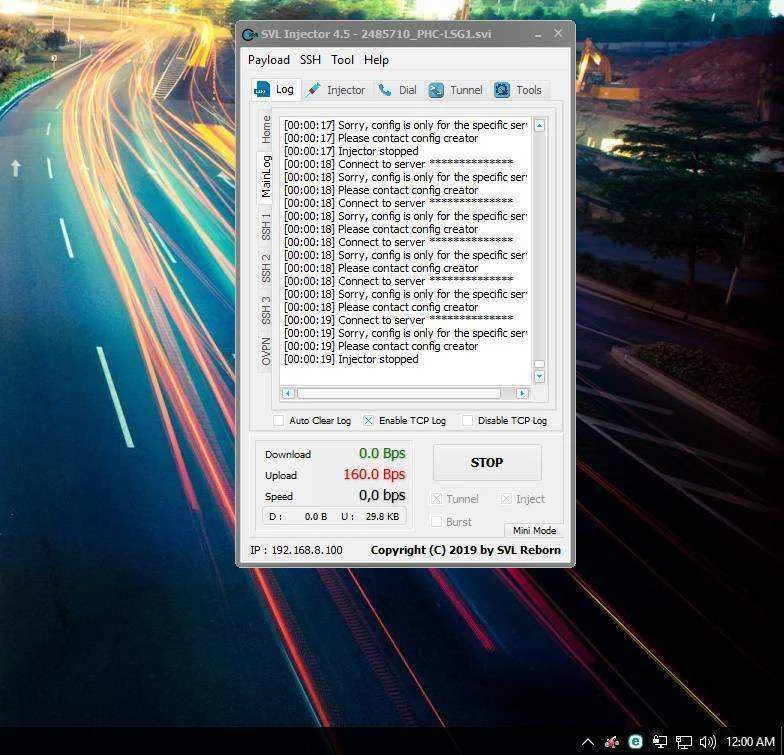Select first log line at 00:00:17 'Sorry, config'

405,125
